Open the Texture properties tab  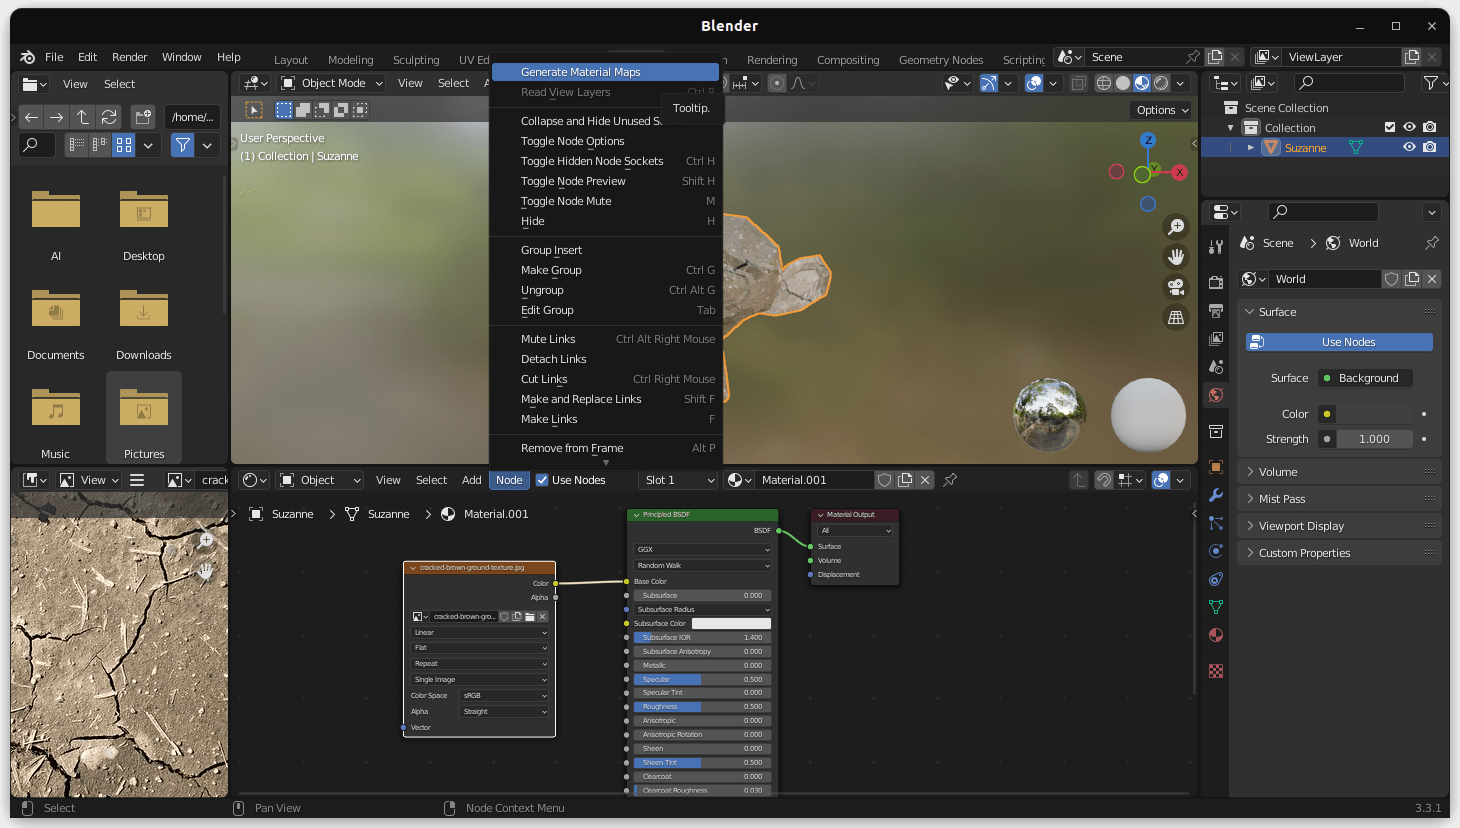coord(1216,671)
